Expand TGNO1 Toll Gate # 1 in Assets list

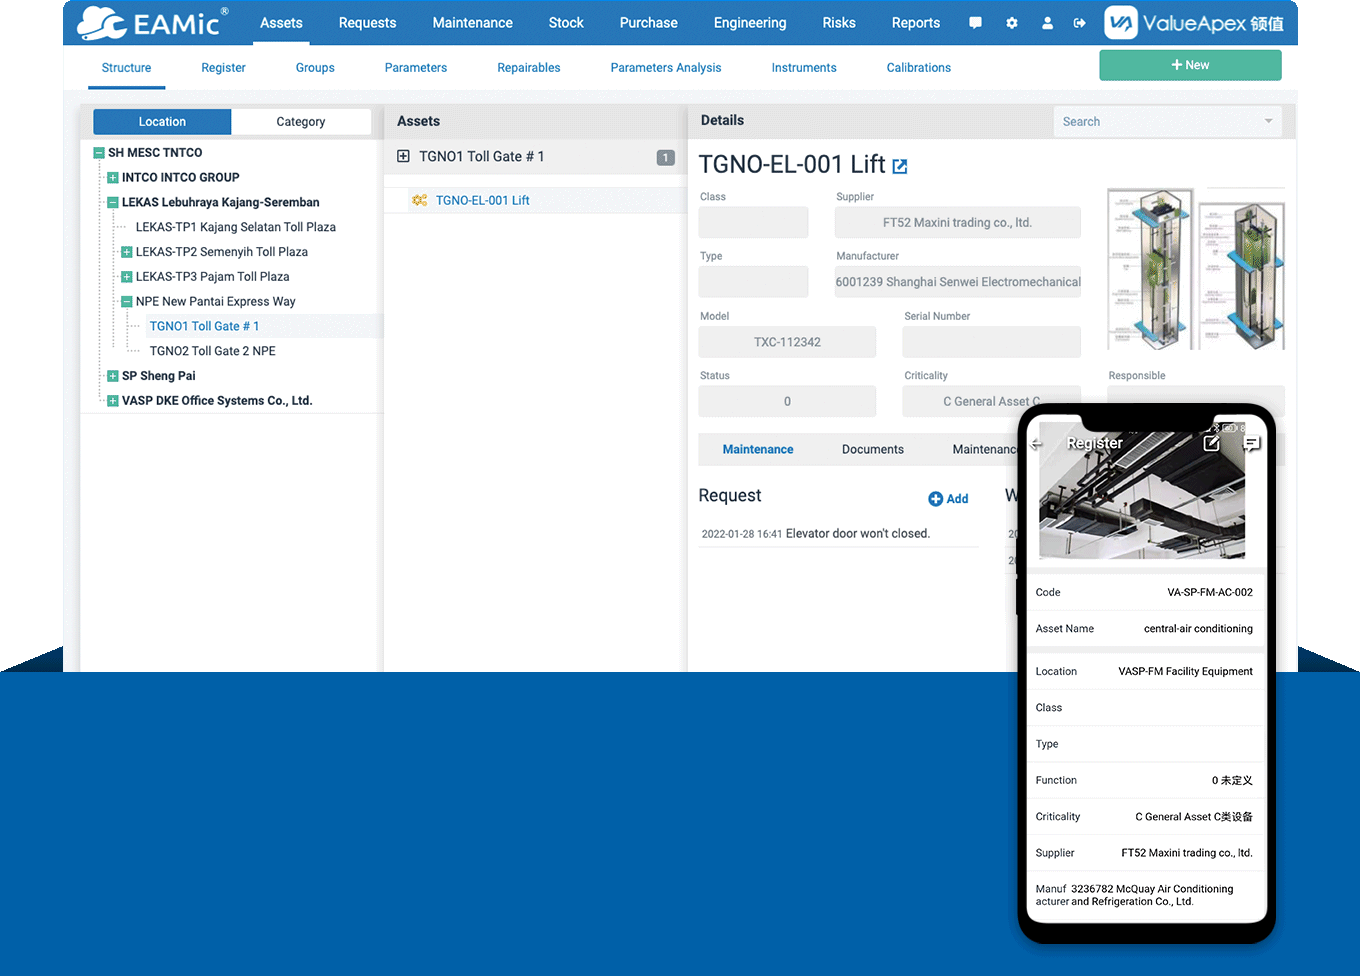(403, 156)
